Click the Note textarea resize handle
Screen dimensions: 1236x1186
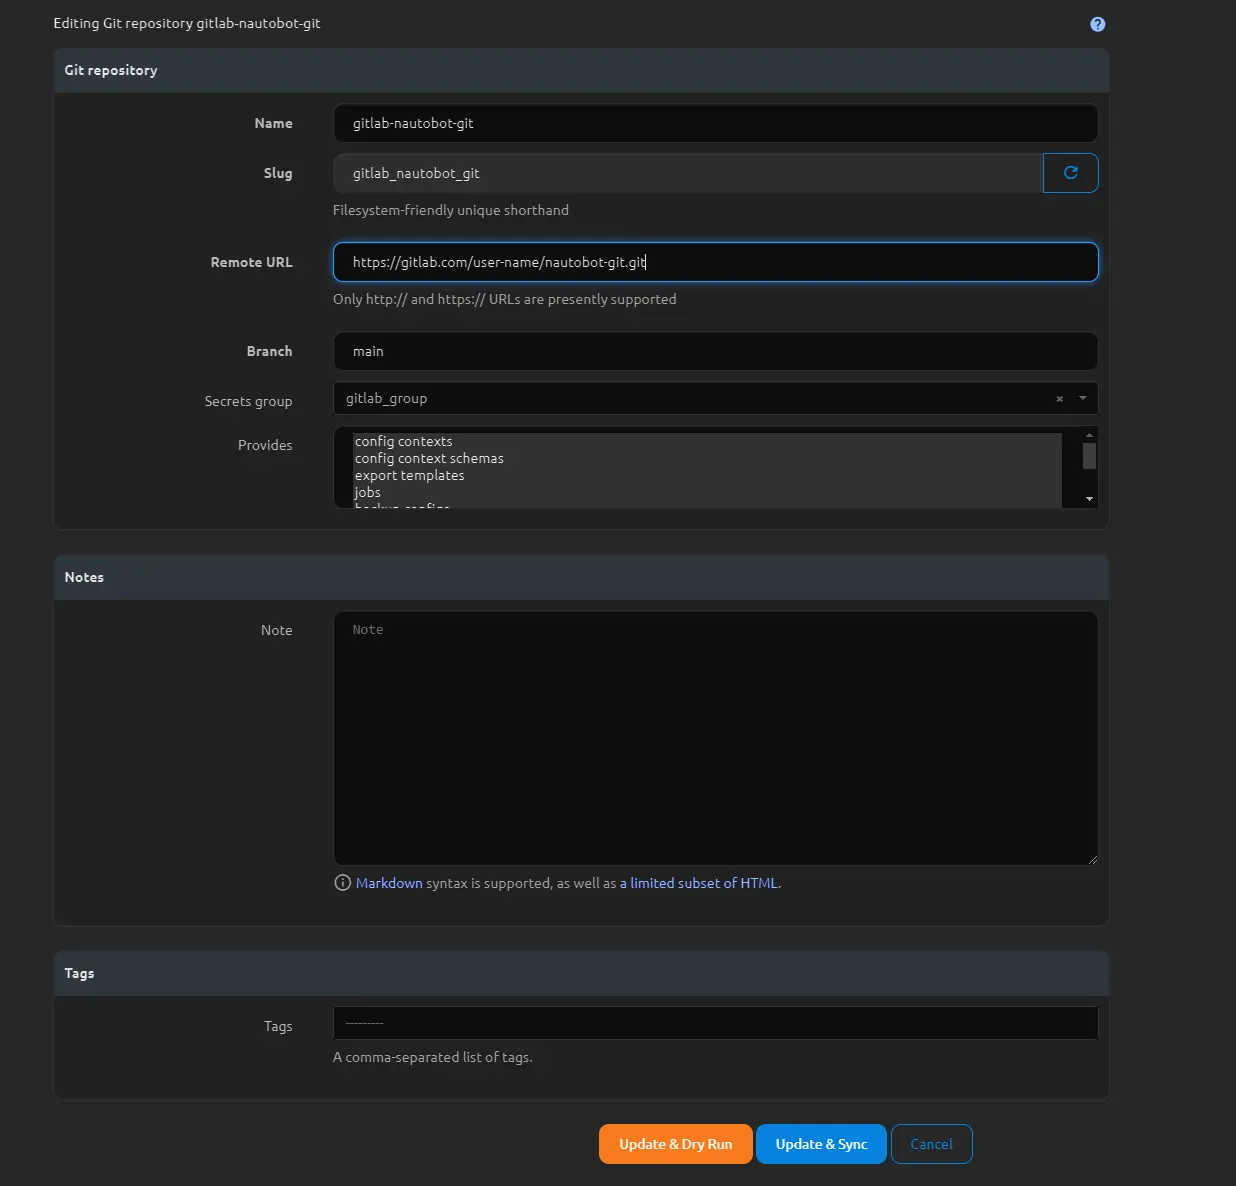tap(1092, 859)
